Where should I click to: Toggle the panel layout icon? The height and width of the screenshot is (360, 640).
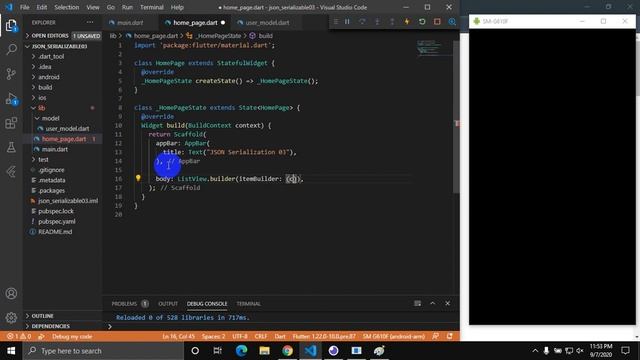pos(418,303)
